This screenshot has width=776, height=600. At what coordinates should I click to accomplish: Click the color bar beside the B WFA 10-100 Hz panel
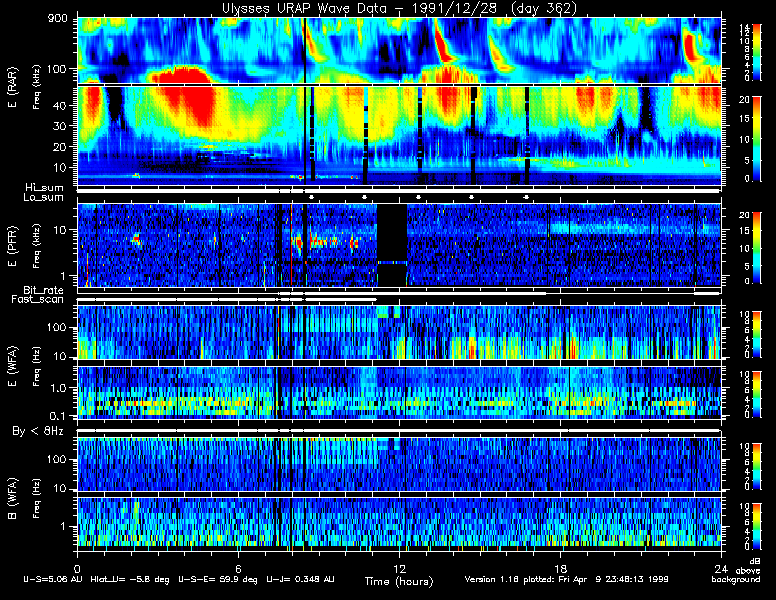757,466
